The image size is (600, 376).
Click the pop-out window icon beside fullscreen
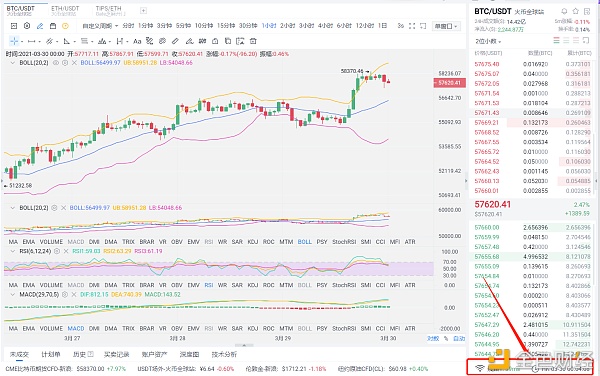click(x=423, y=26)
